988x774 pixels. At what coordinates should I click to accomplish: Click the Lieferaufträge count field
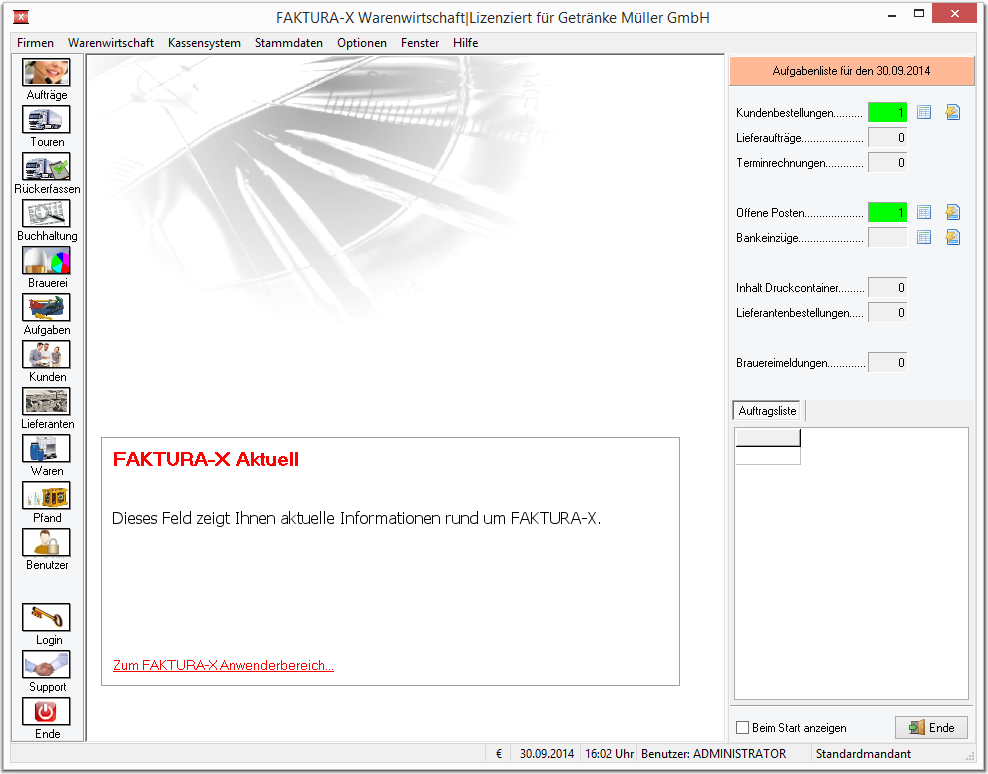tap(887, 137)
